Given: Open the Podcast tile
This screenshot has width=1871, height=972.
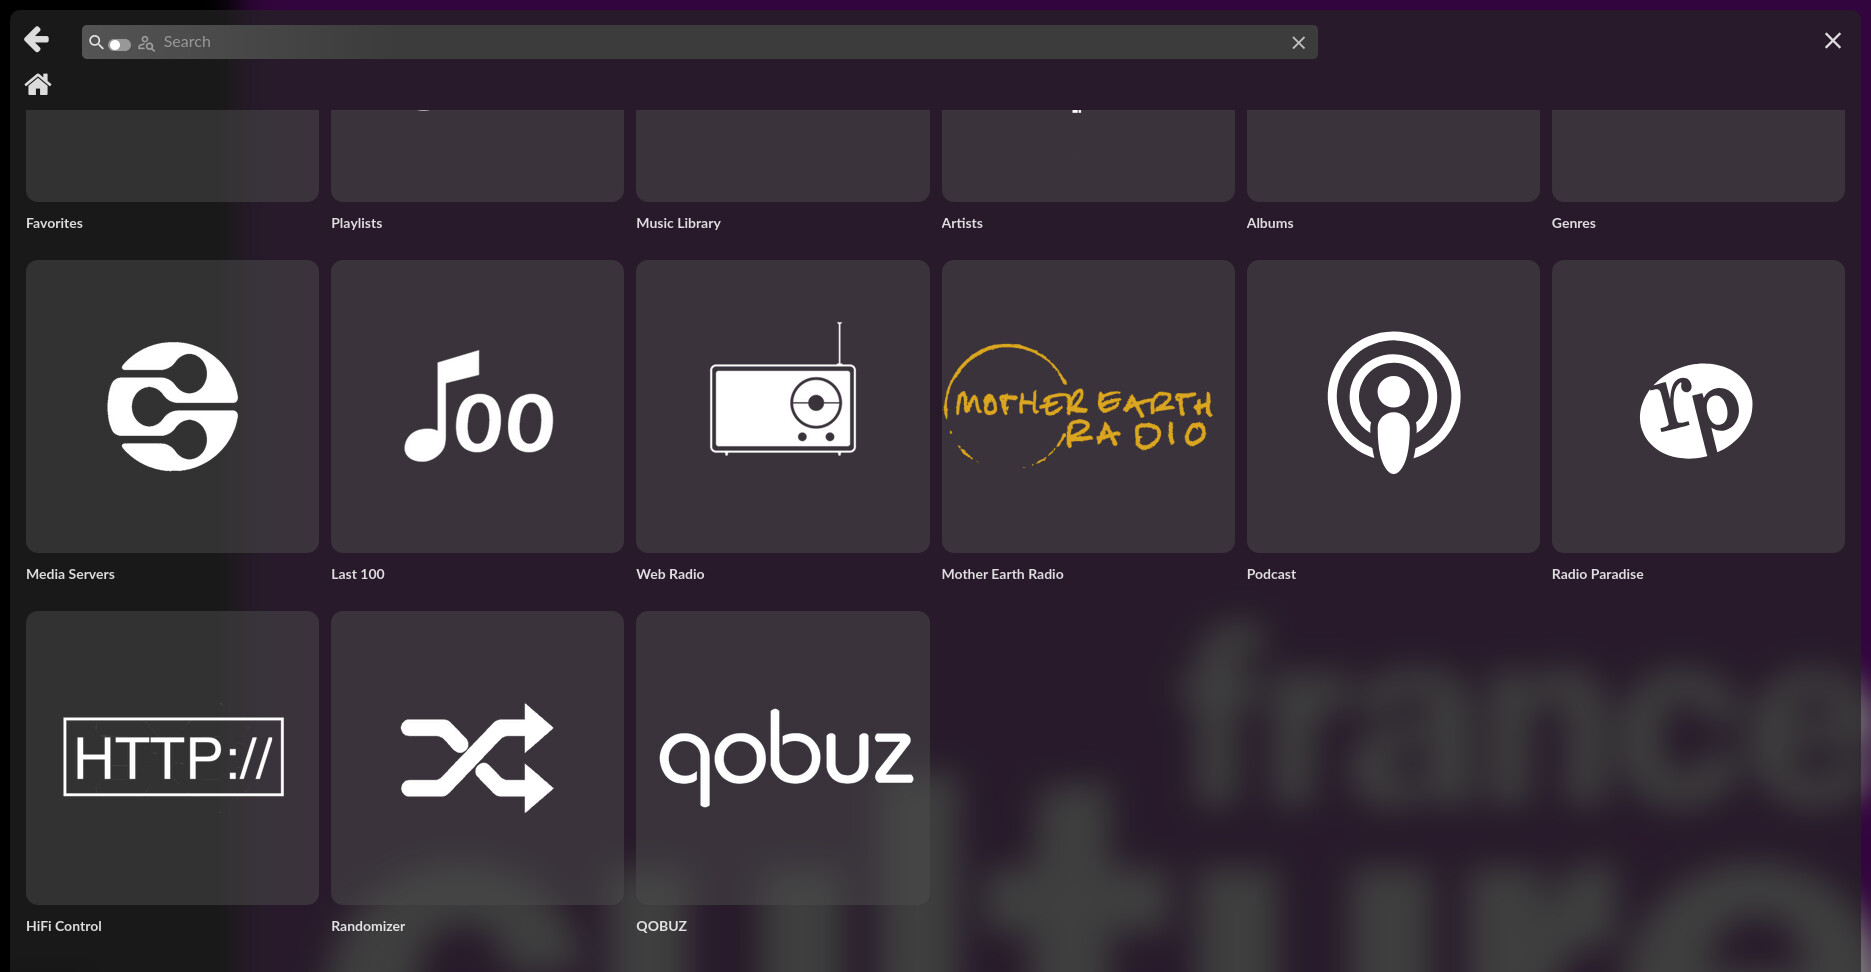Looking at the screenshot, I should click(x=1392, y=407).
